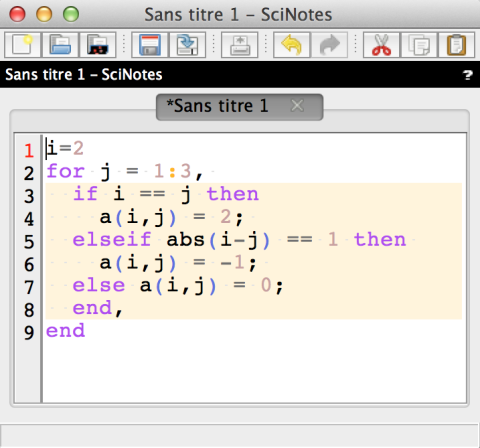Cut selection with scissors icon
Screen dimensions: 480x448
pyautogui.click(x=381, y=45)
